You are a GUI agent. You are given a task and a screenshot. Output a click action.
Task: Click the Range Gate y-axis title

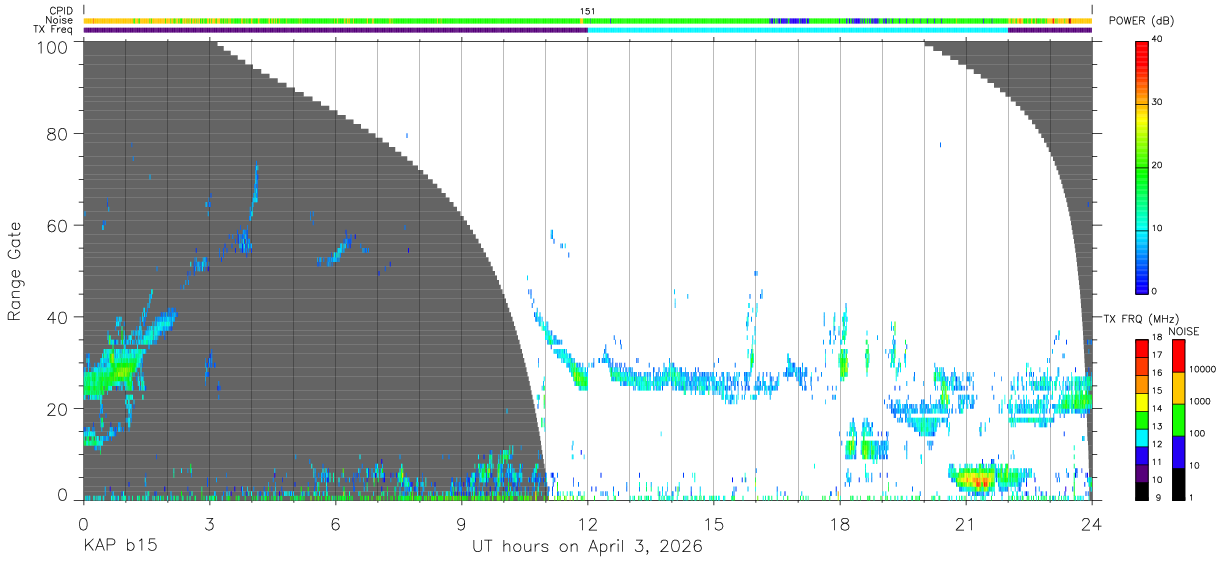click(15, 270)
